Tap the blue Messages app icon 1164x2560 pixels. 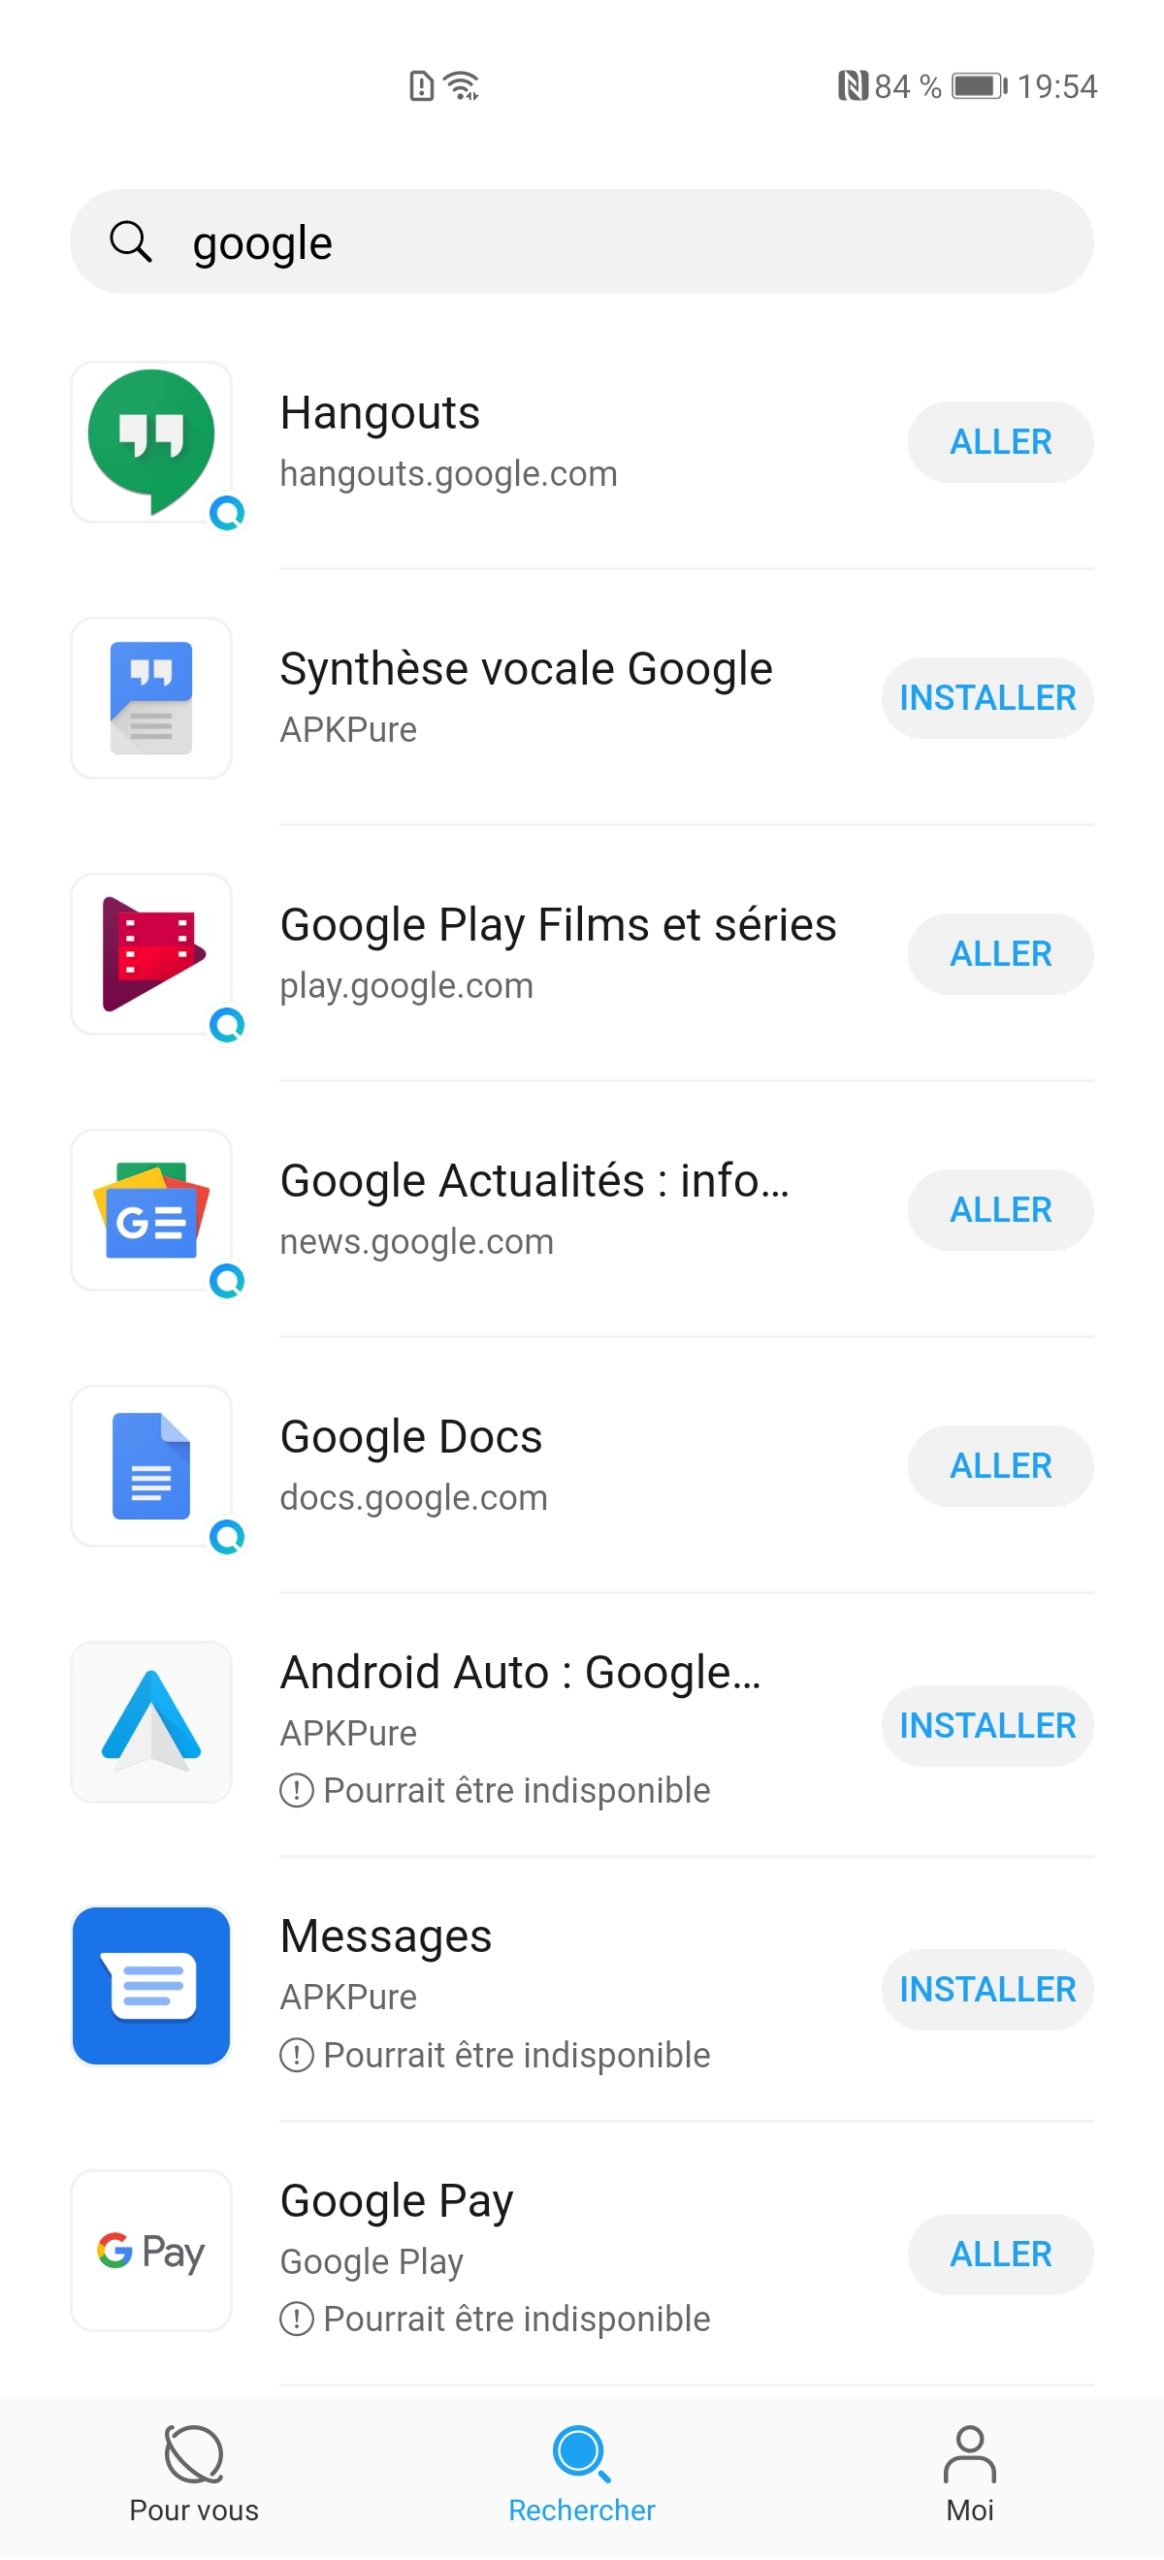(151, 1985)
